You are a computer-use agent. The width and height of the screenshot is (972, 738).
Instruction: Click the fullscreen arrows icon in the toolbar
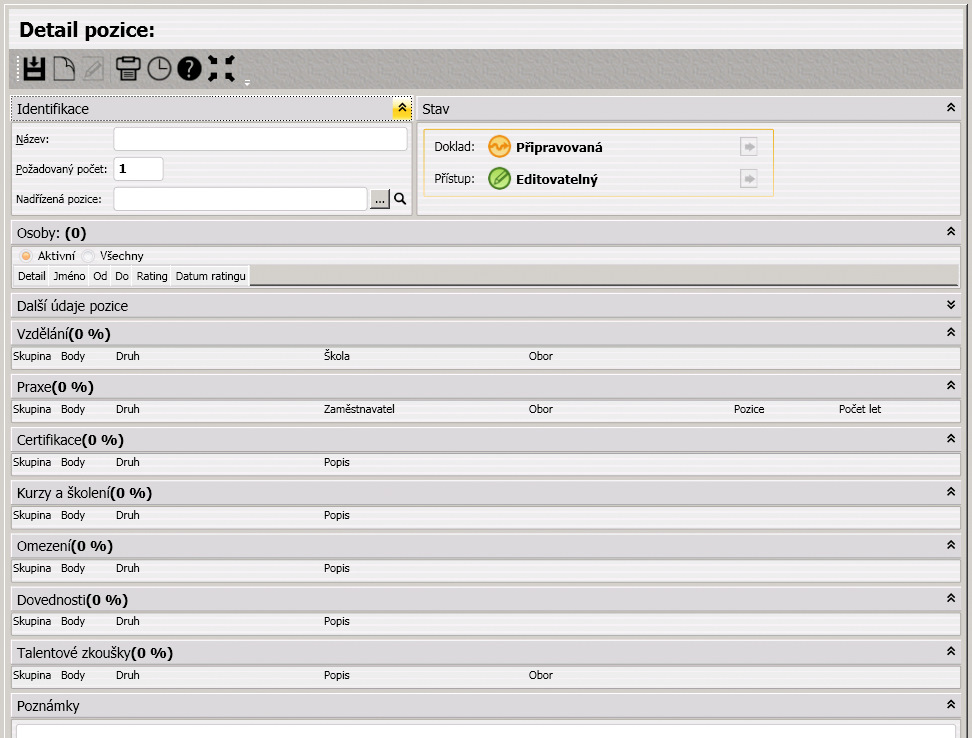[221, 69]
